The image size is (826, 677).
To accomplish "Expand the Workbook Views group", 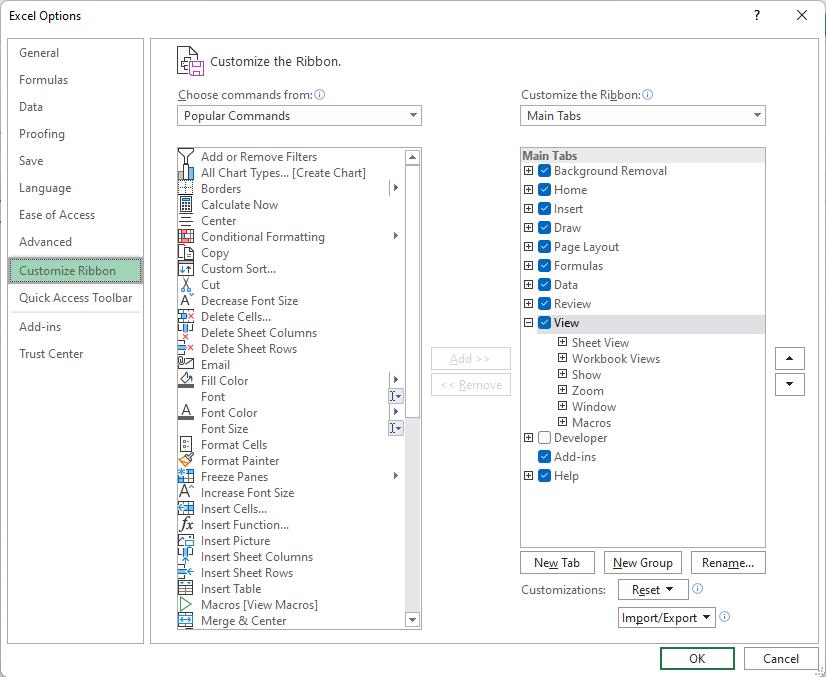I will point(563,358).
